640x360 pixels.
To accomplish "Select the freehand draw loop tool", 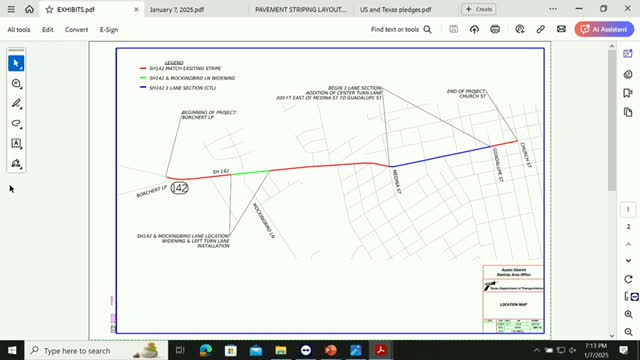I will click(16, 123).
